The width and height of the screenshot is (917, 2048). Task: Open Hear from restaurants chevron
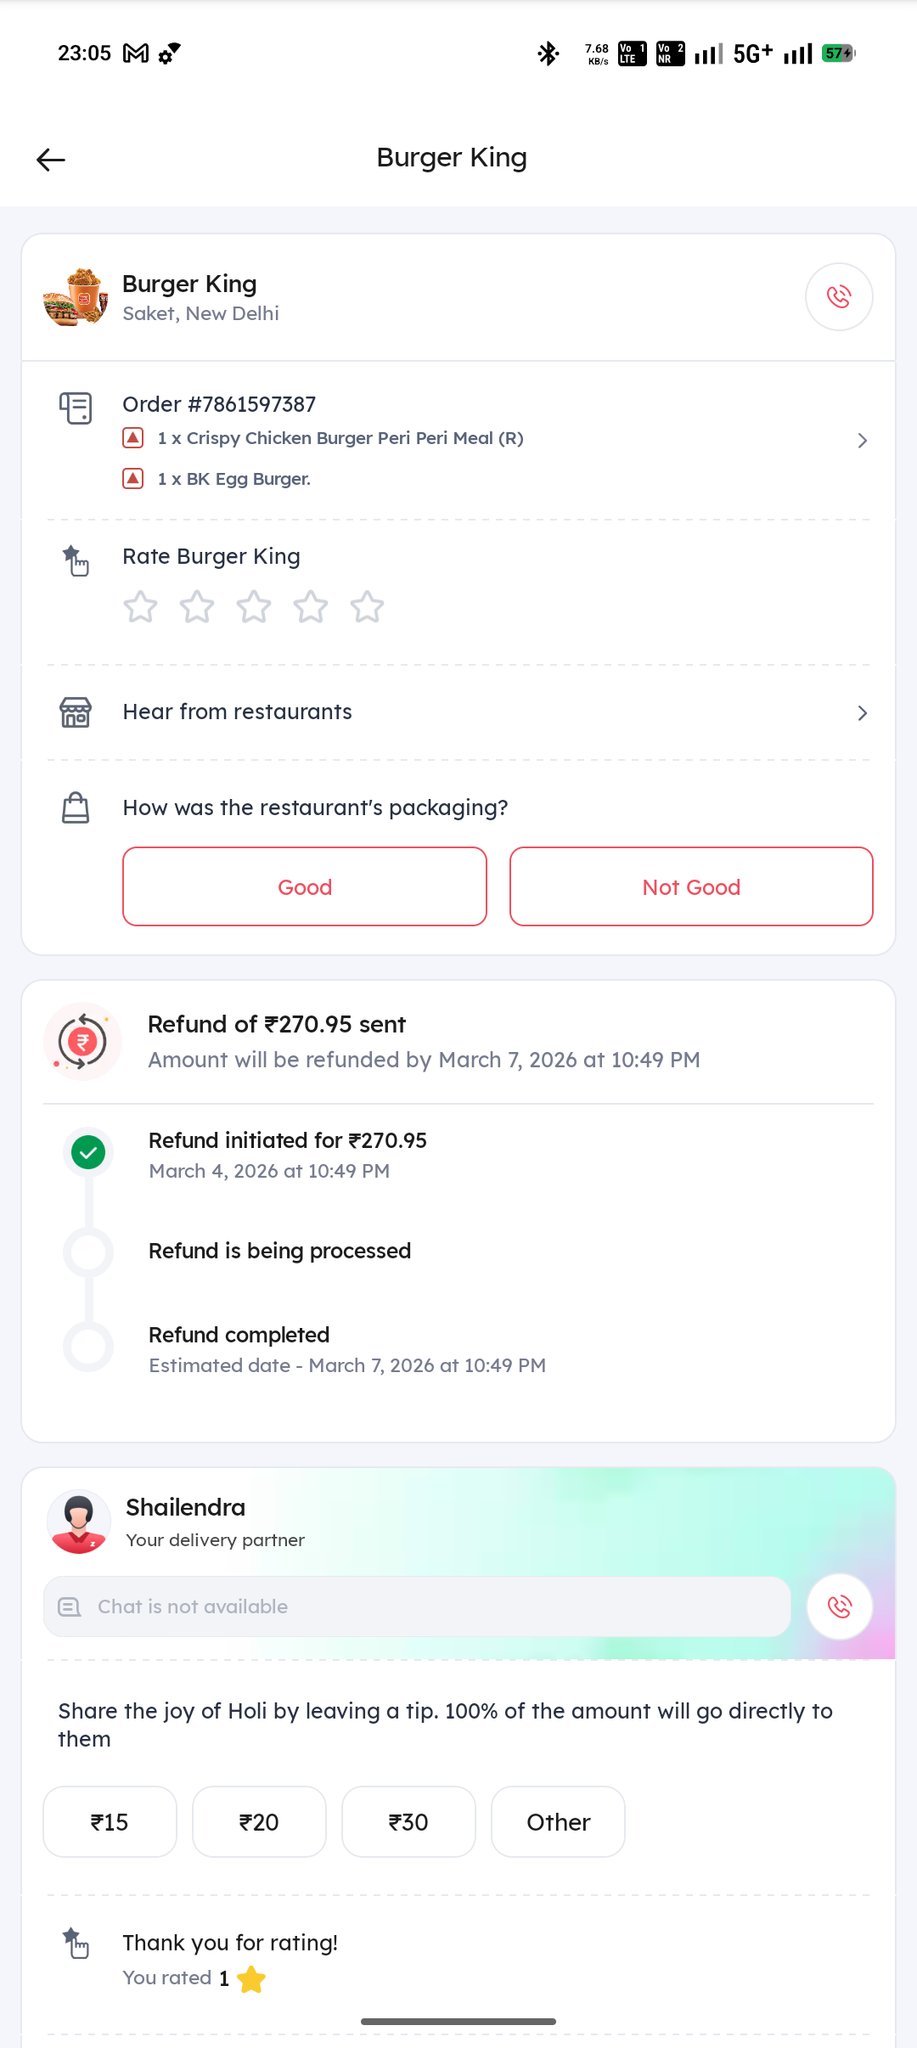[862, 713]
